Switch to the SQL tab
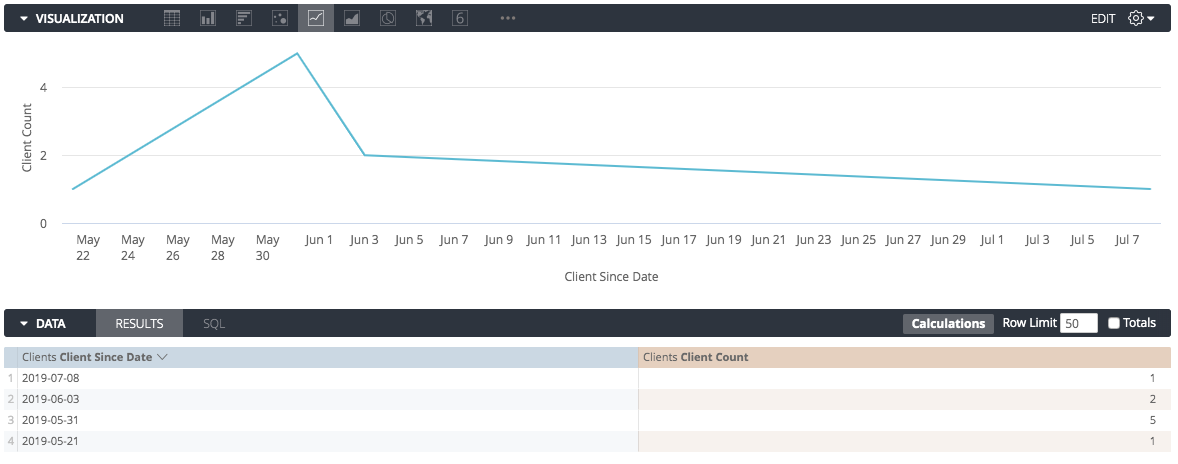 [214, 323]
